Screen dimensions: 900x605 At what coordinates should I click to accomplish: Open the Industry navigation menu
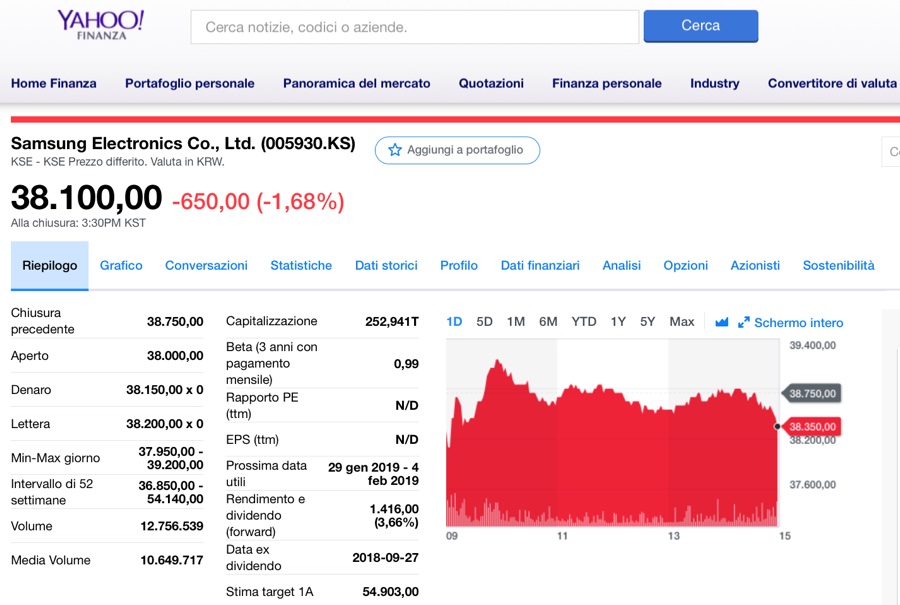pyautogui.click(x=715, y=84)
